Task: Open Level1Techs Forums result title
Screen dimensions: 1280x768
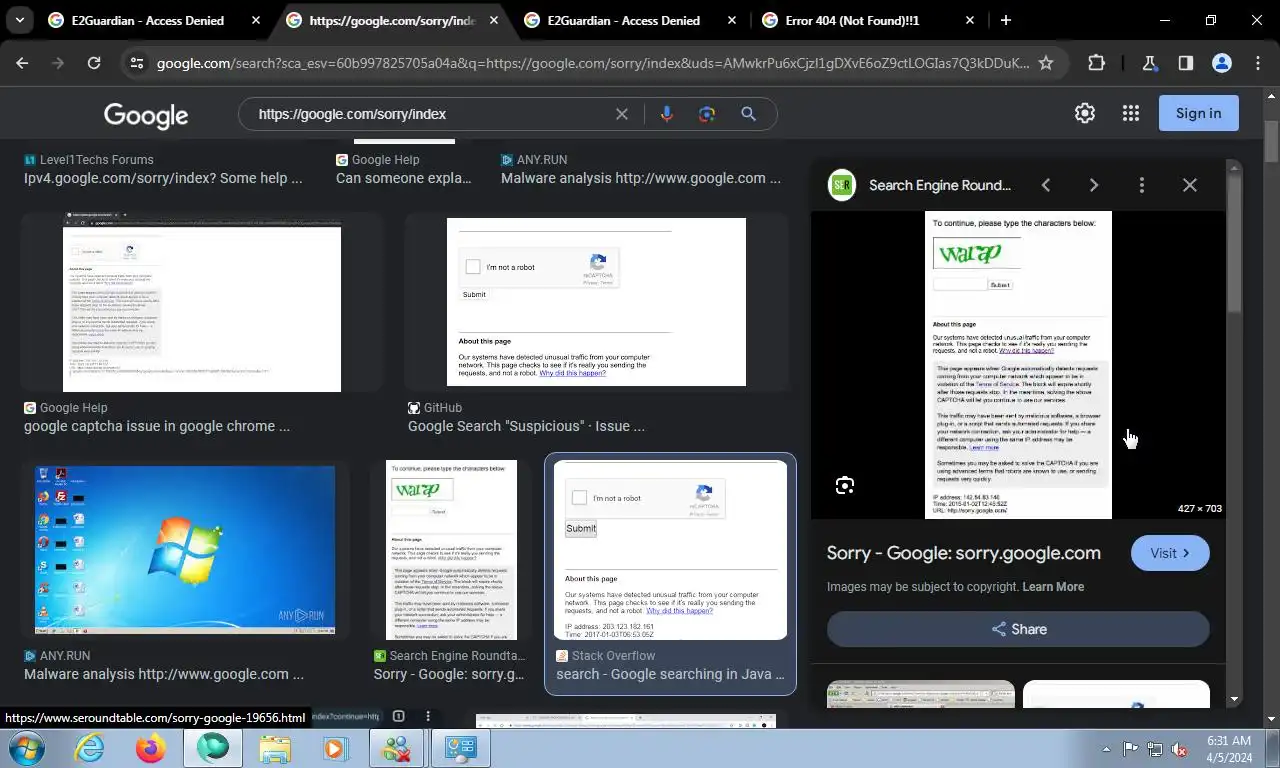Action: [163, 178]
